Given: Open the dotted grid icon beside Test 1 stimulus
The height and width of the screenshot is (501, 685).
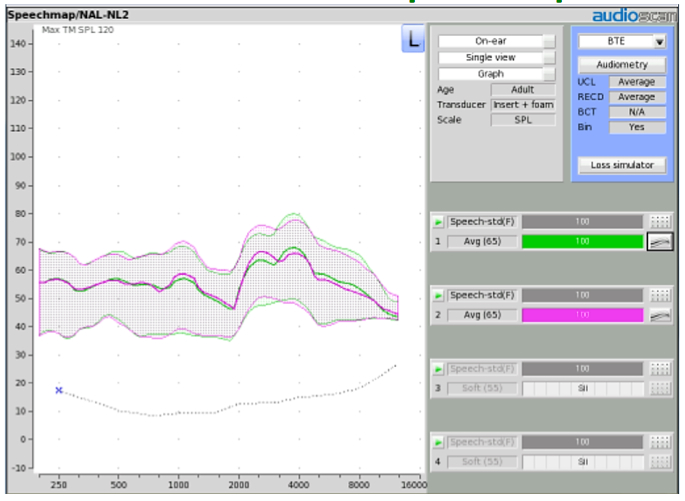Looking at the screenshot, I should [660, 222].
